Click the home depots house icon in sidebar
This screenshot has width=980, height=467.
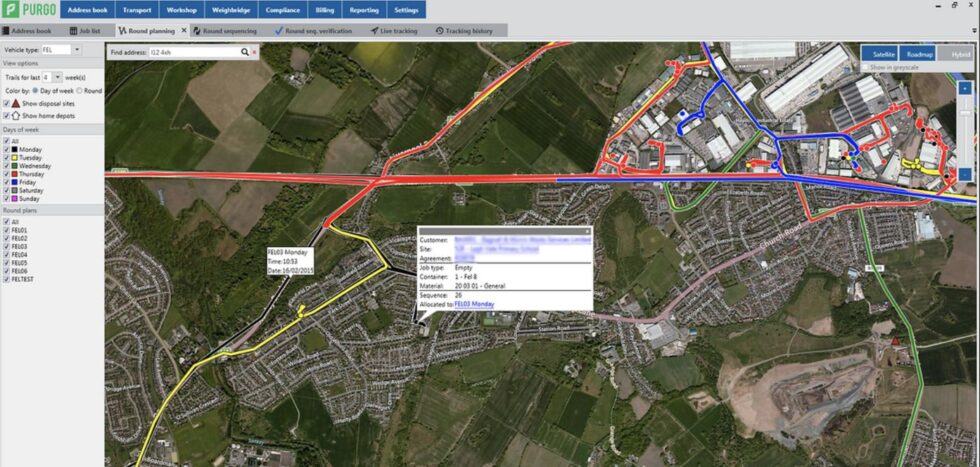tap(16, 116)
